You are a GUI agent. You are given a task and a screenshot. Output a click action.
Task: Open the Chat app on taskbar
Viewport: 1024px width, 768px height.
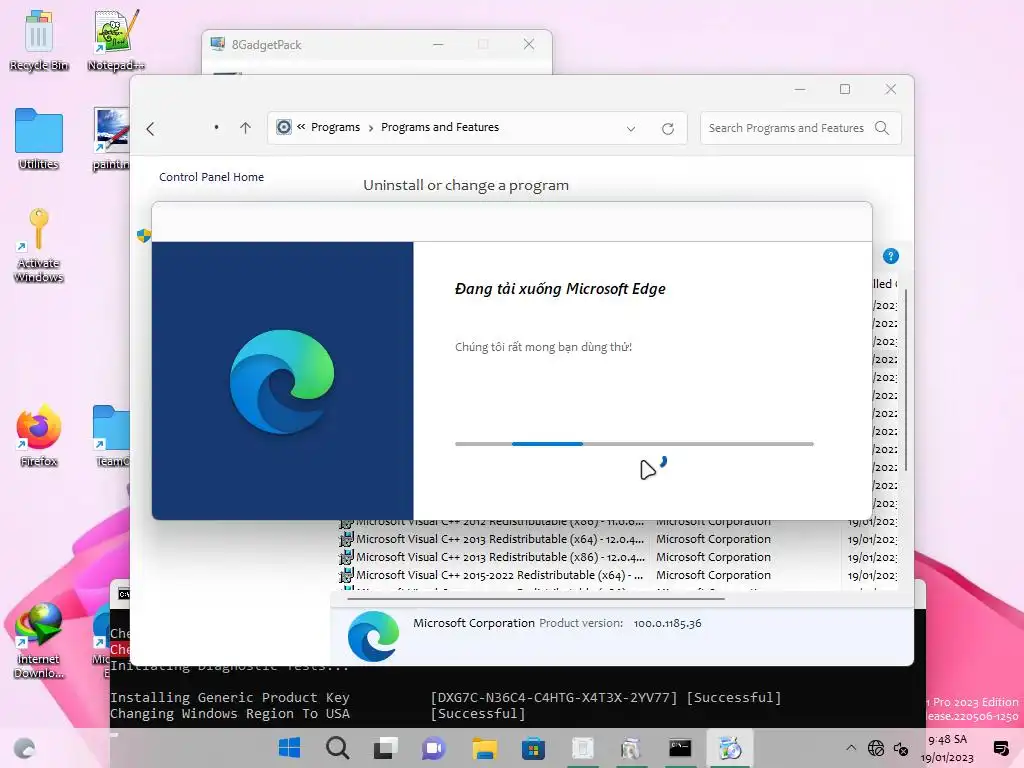coord(433,748)
